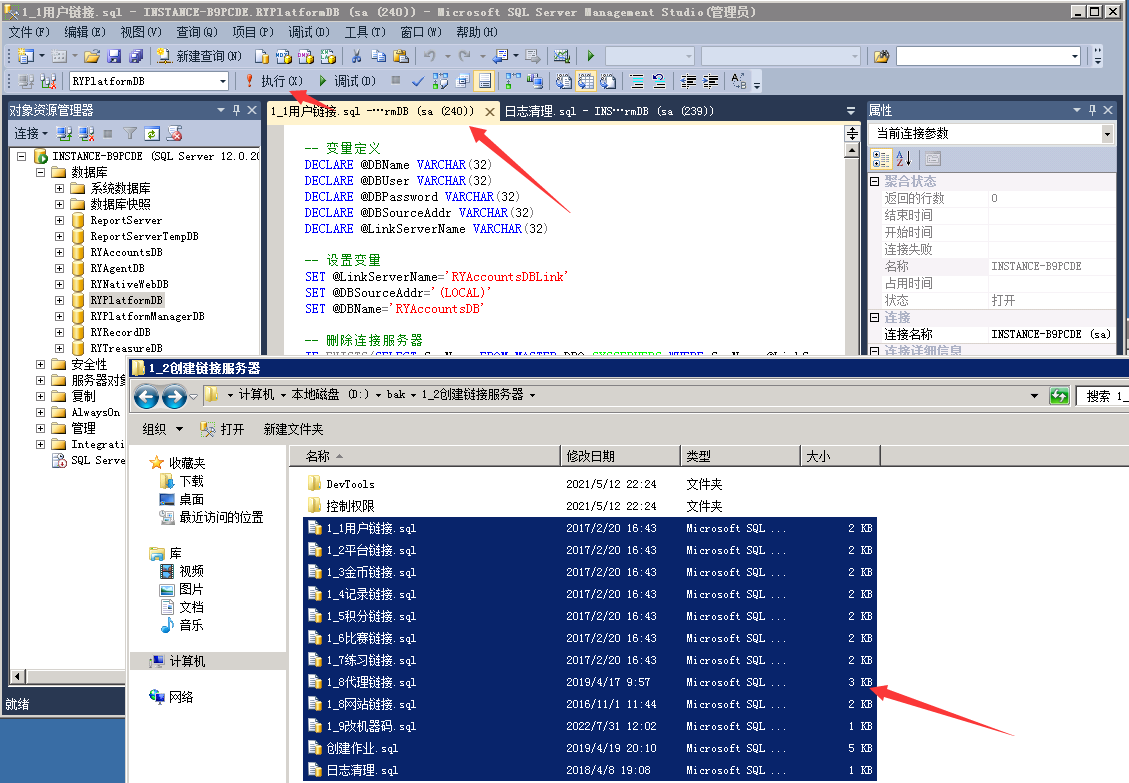Open the 文件(F) File menu
1129x783 pixels.
pyautogui.click(x=29, y=32)
